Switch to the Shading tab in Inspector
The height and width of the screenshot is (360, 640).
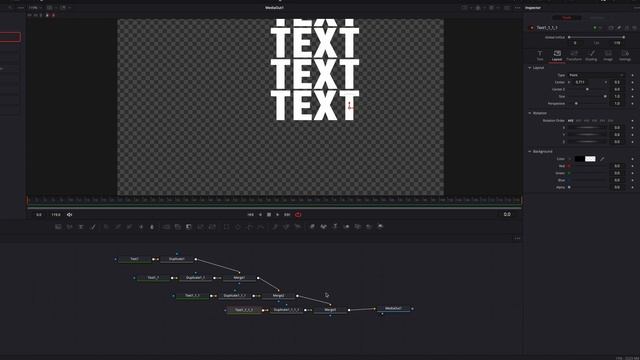pos(591,56)
